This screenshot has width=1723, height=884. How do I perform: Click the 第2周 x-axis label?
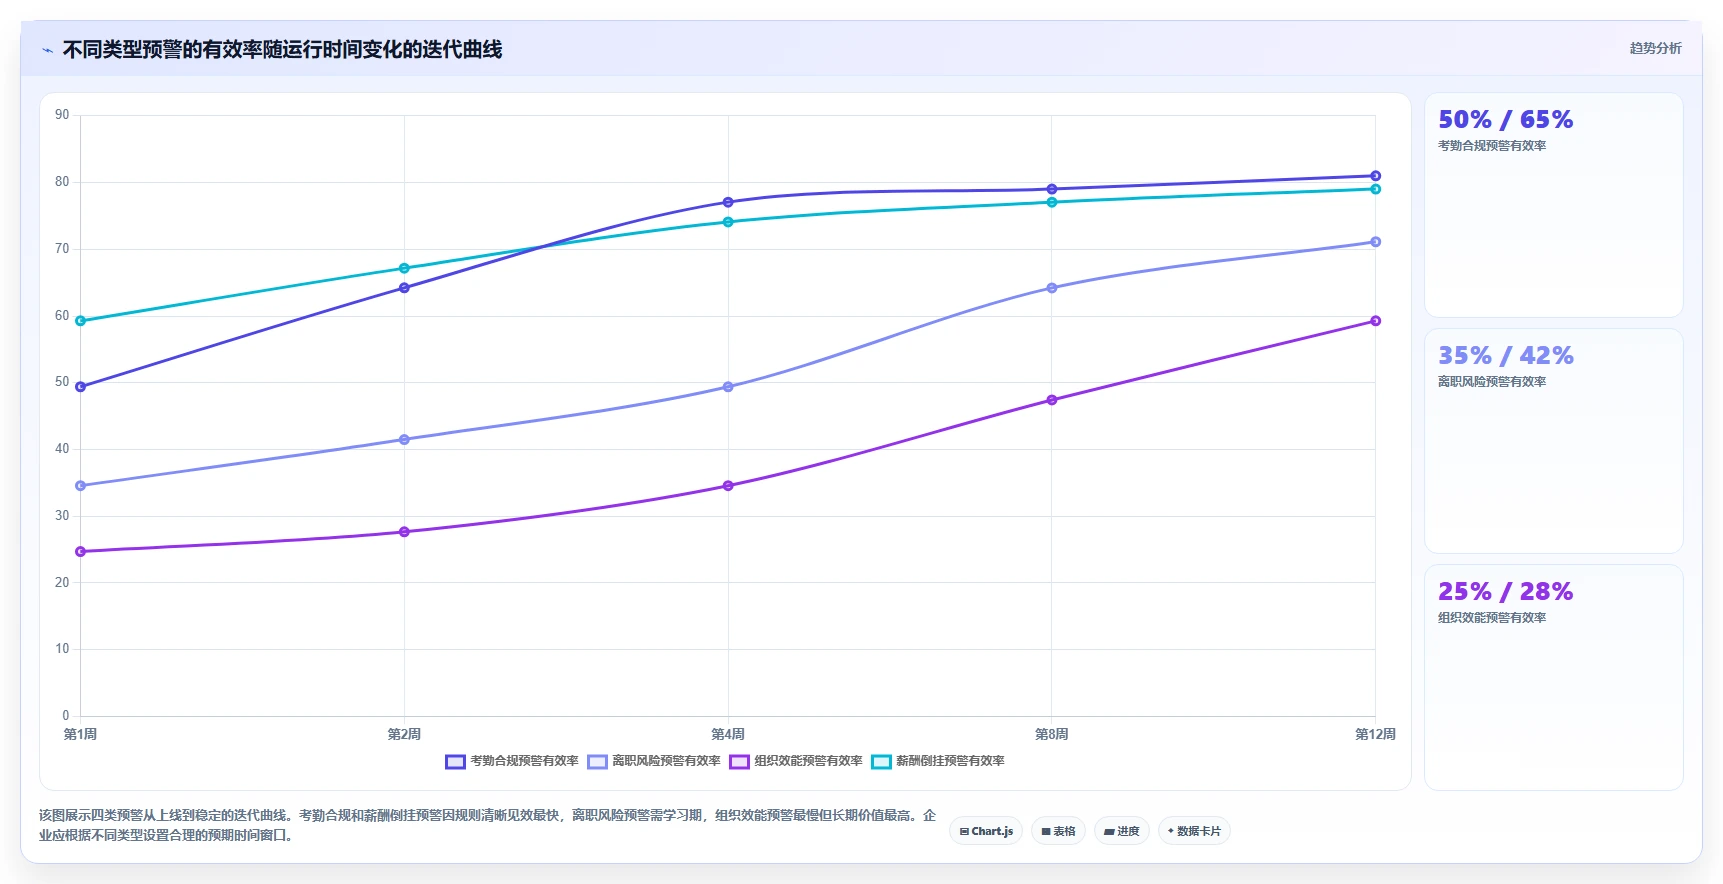(x=404, y=734)
